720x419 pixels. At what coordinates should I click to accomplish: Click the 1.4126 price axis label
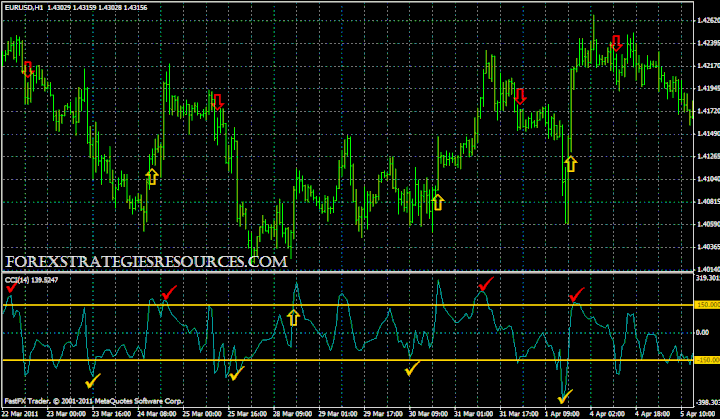708,156
